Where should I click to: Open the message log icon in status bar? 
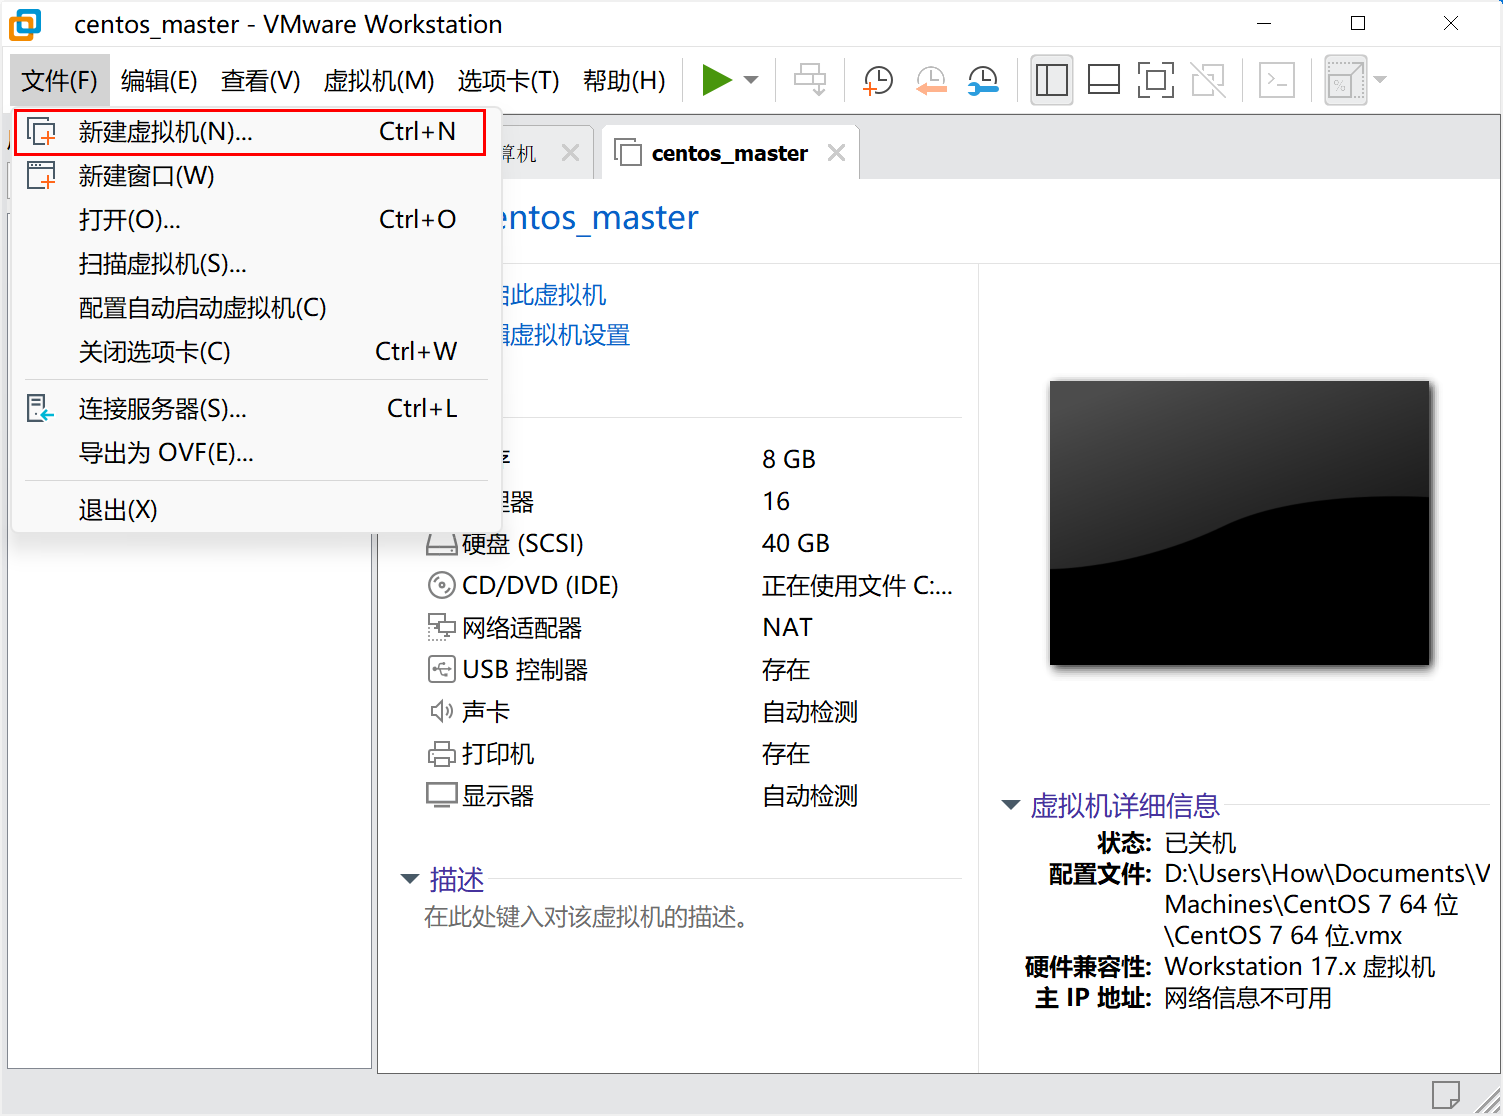[x=1445, y=1095]
